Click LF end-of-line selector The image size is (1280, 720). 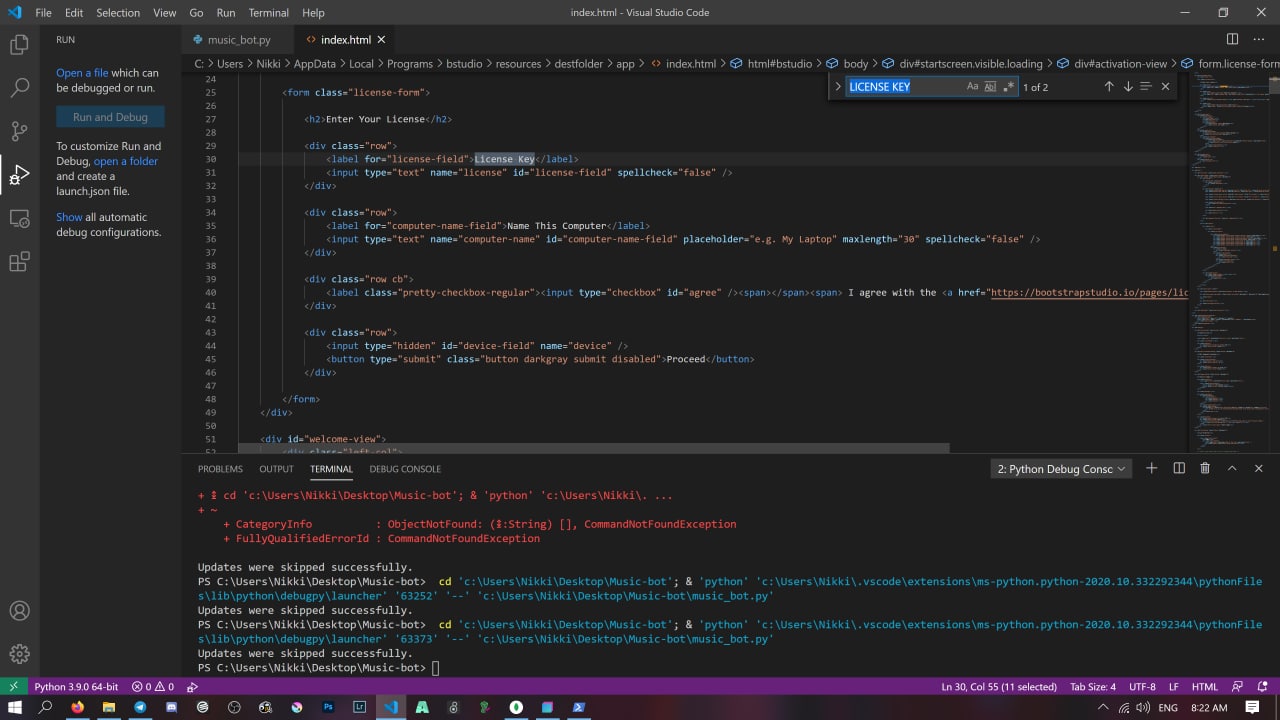(1174, 687)
